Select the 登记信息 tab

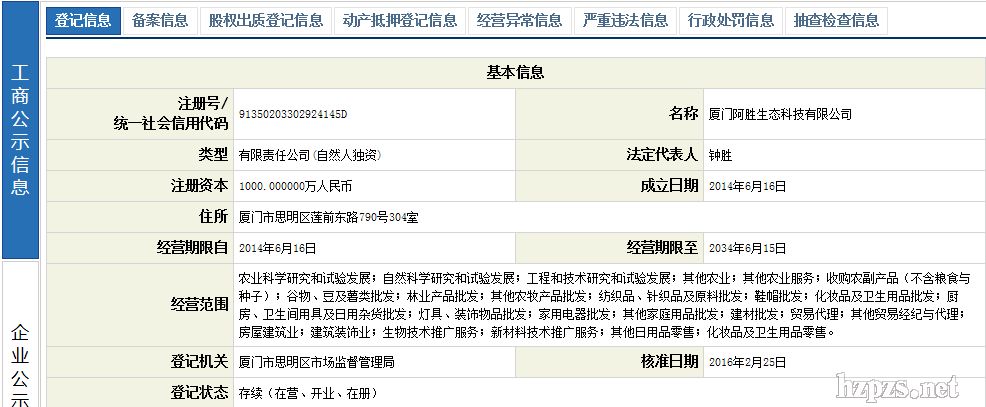83,20
